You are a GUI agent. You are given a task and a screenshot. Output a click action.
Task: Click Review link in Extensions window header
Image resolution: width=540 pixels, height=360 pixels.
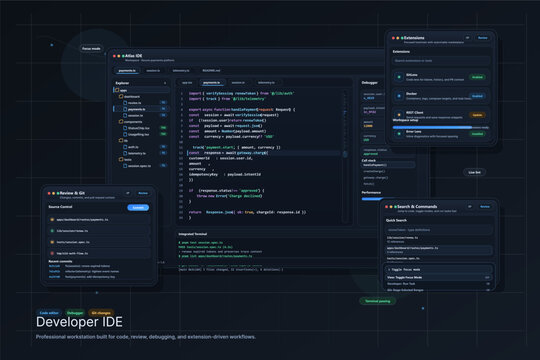tap(482, 38)
